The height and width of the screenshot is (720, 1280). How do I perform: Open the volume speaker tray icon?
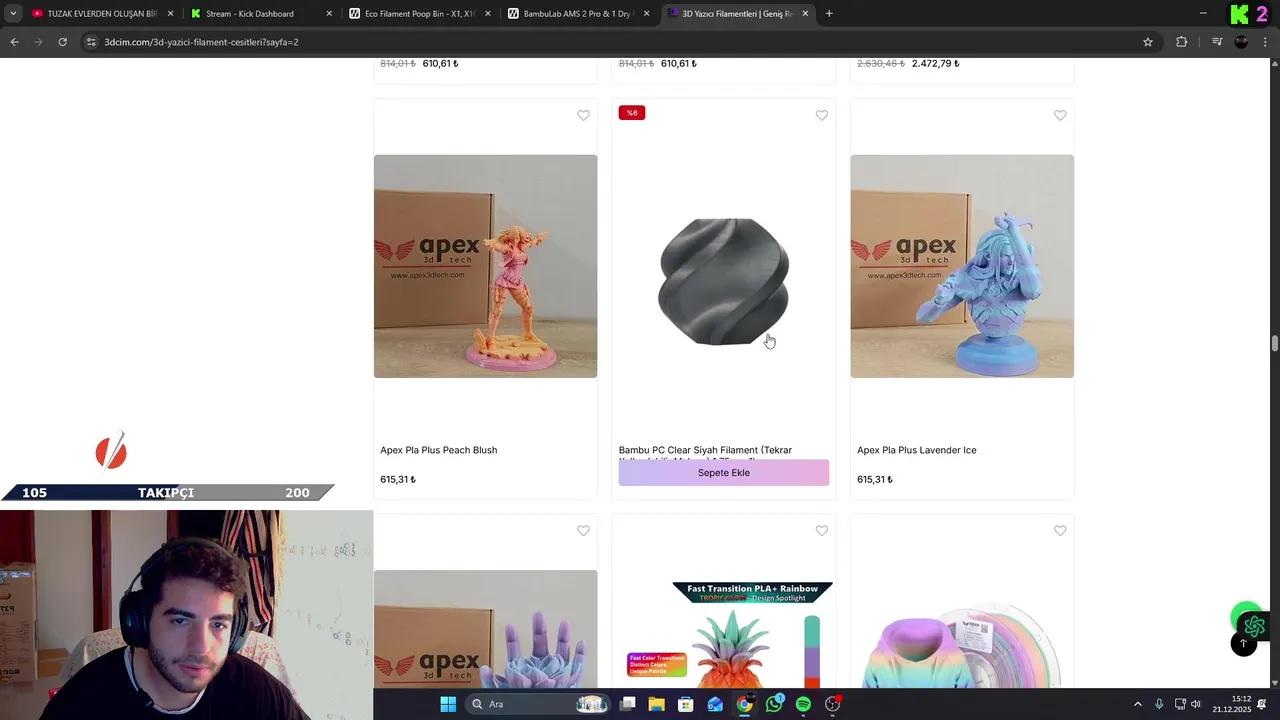pyautogui.click(x=1195, y=704)
